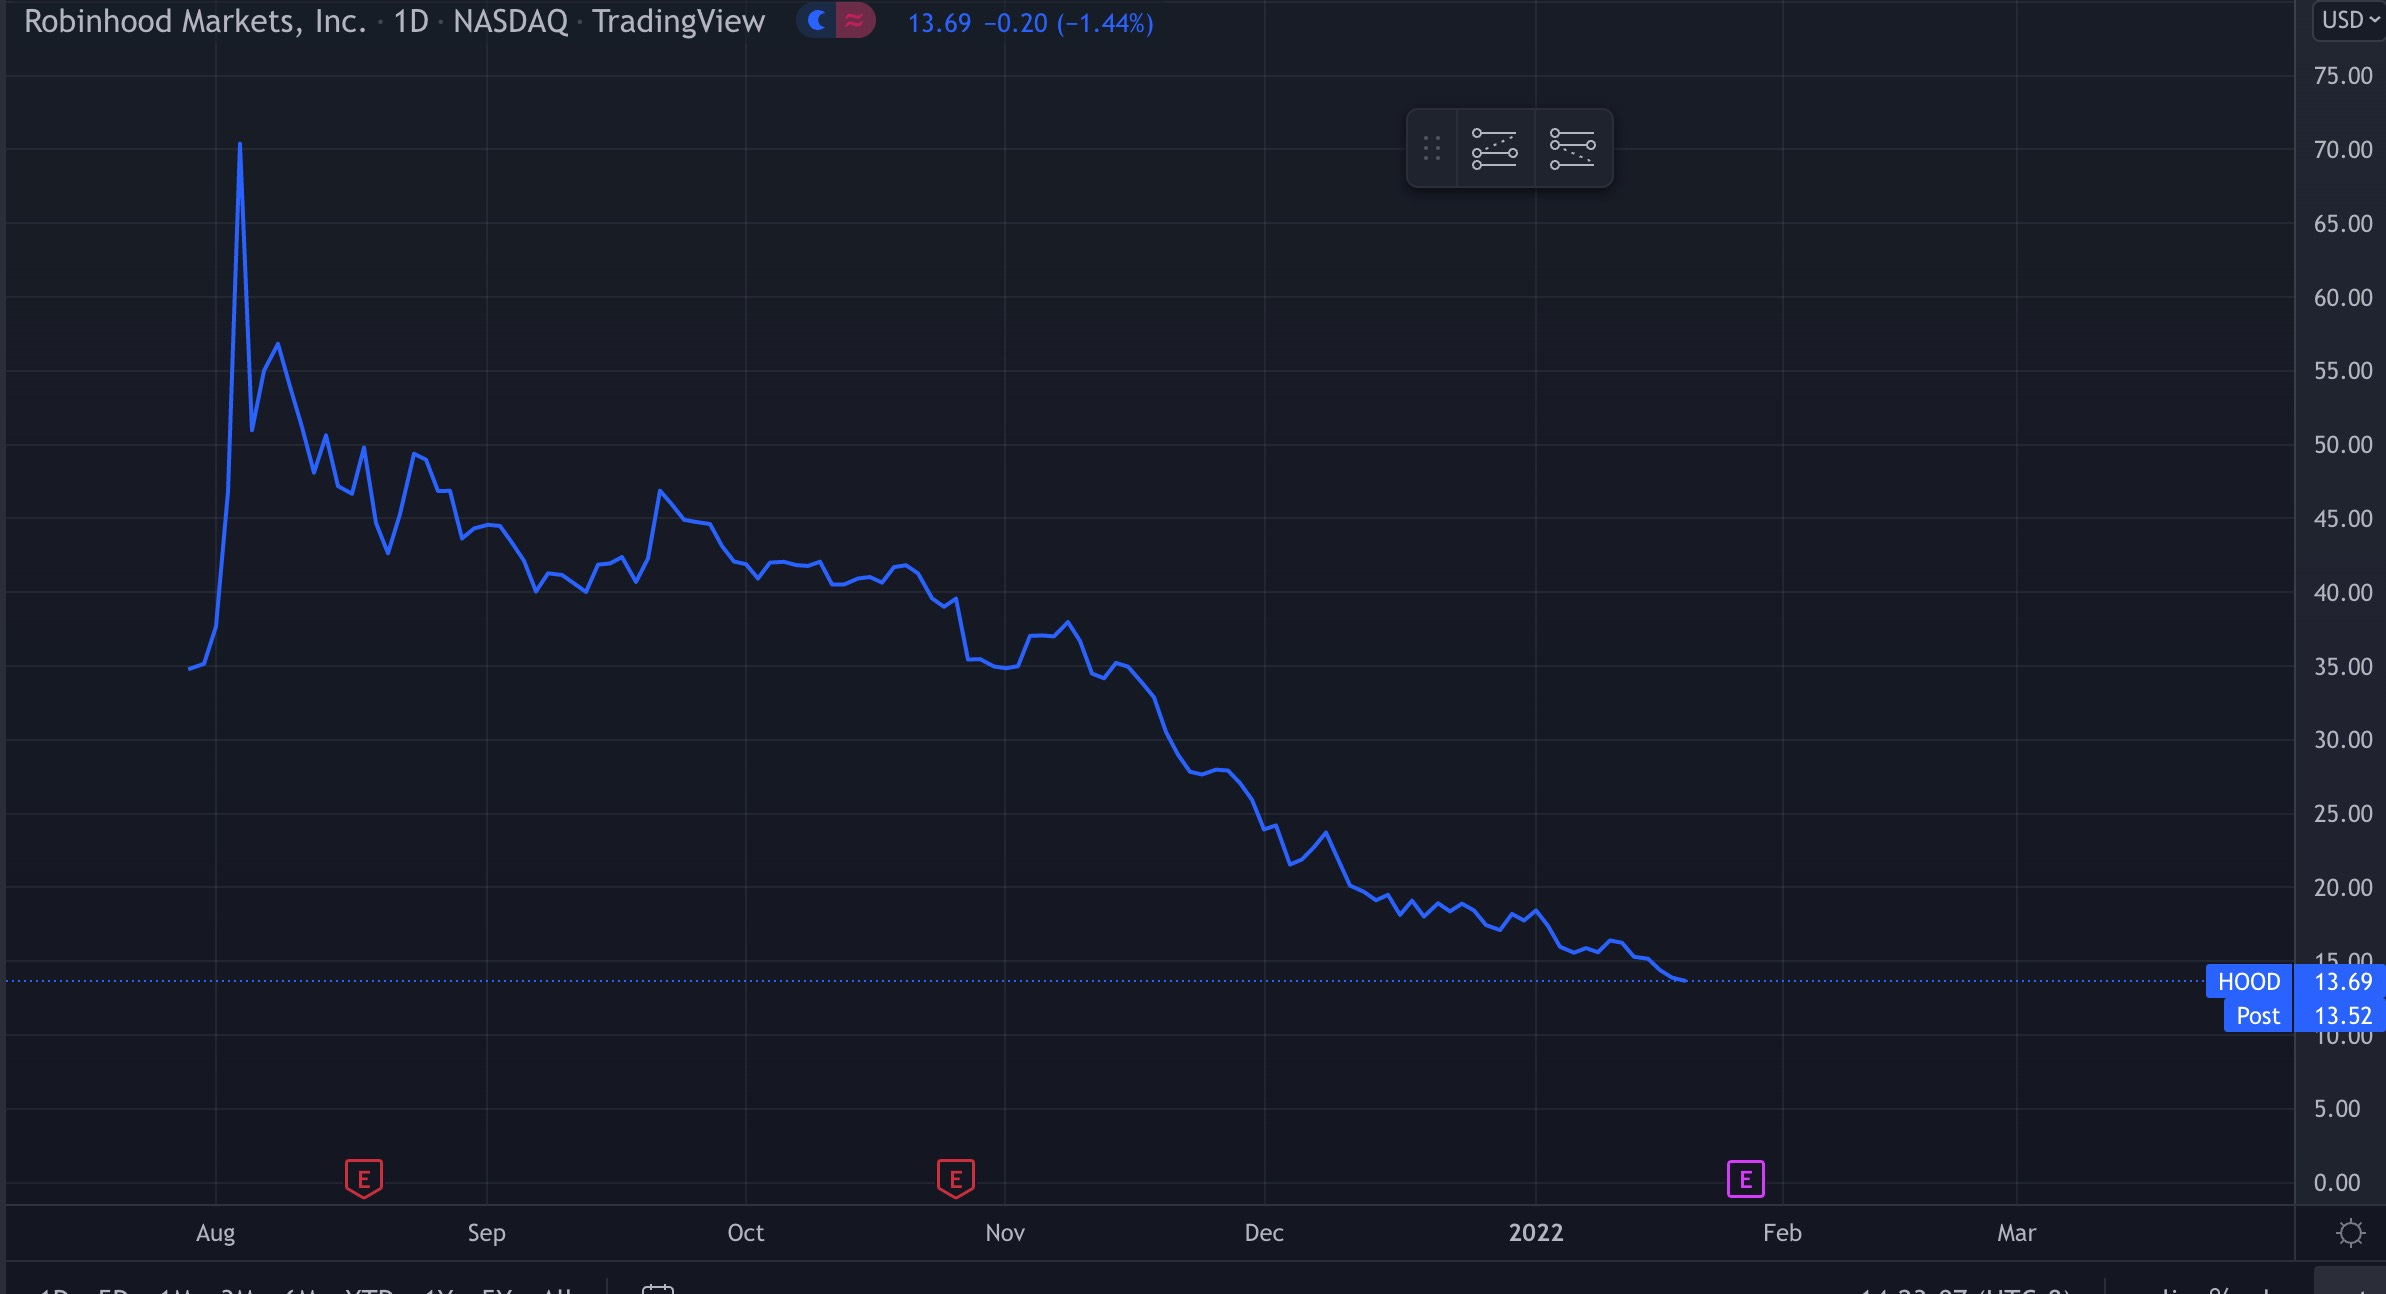Click the 25.00 price axis label
This screenshot has width=2386, height=1294.
pos(2342,814)
